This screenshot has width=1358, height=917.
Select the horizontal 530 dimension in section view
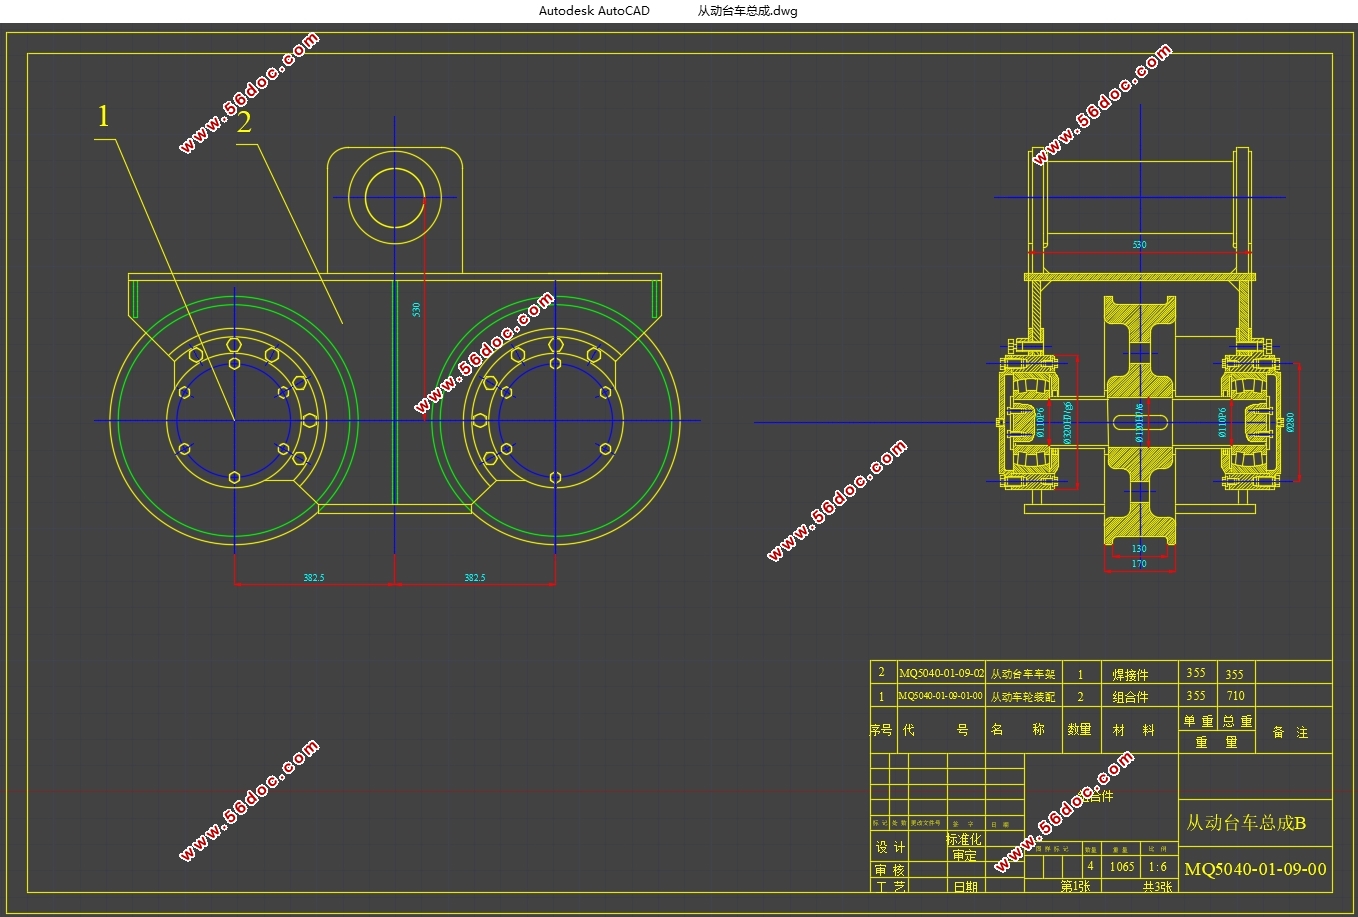tap(1139, 245)
